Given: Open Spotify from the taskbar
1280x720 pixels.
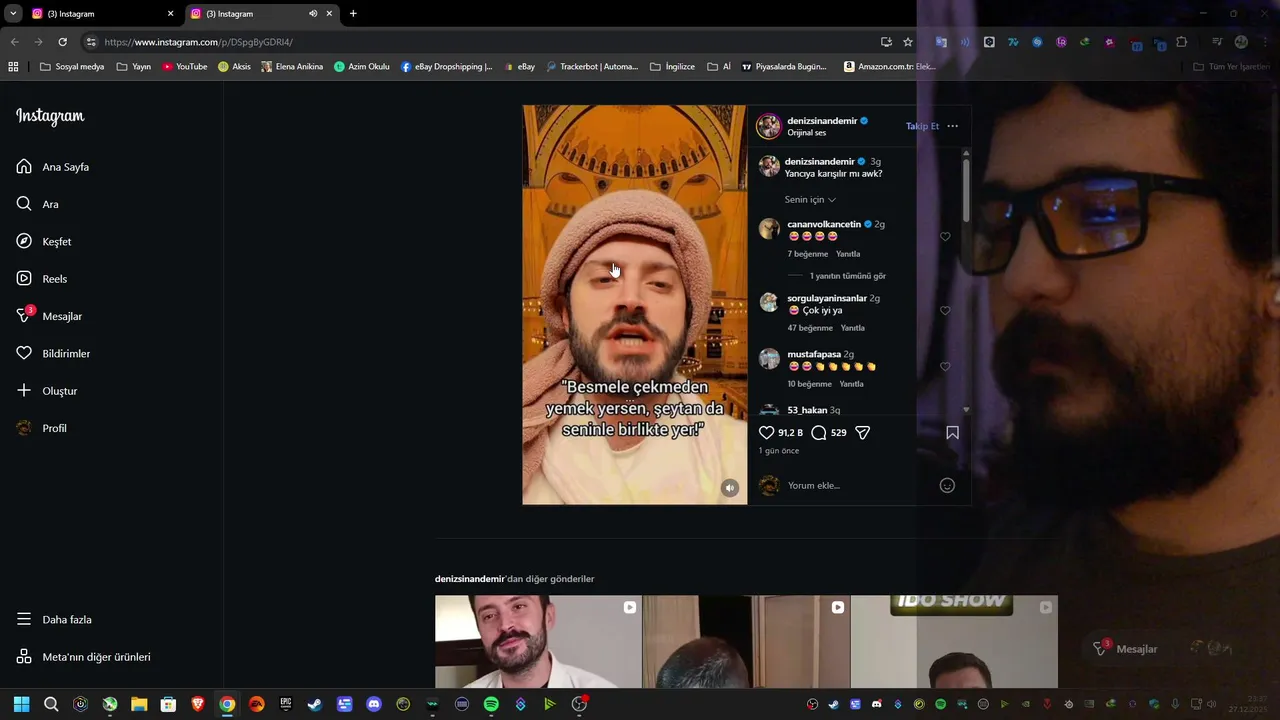Looking at the screenshot, I should point(491,704).
